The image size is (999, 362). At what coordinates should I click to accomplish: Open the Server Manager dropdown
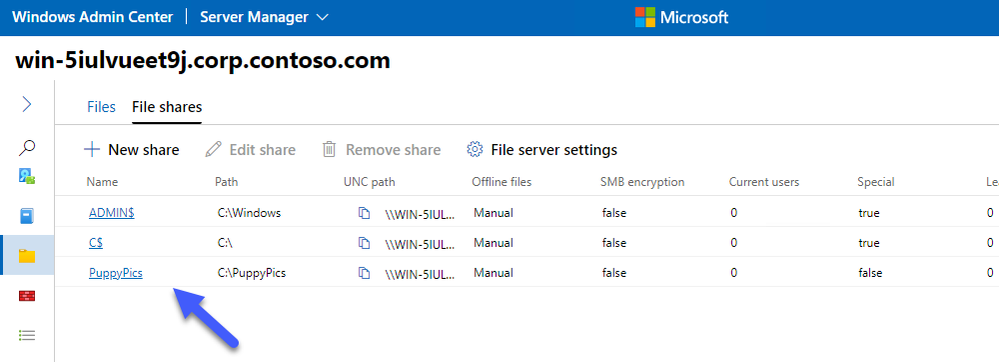click(x=264, y=17)
